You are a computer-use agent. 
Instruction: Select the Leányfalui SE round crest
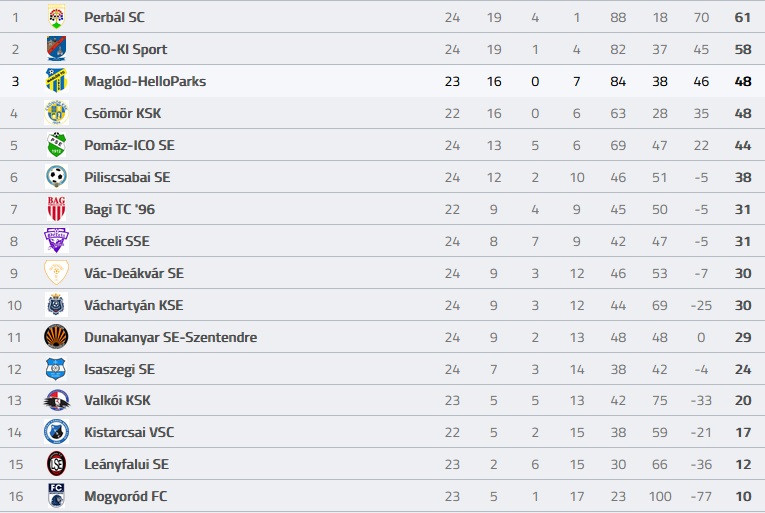pos(56,464)
